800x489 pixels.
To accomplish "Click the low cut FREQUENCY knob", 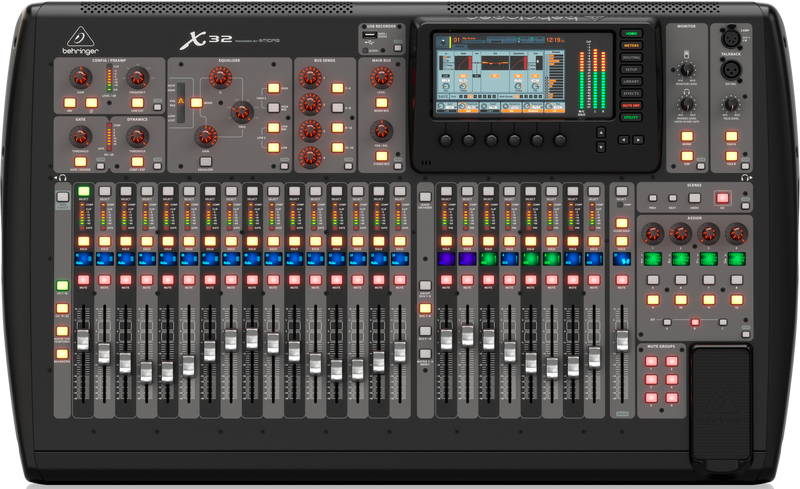I will [x=137, y=78].
